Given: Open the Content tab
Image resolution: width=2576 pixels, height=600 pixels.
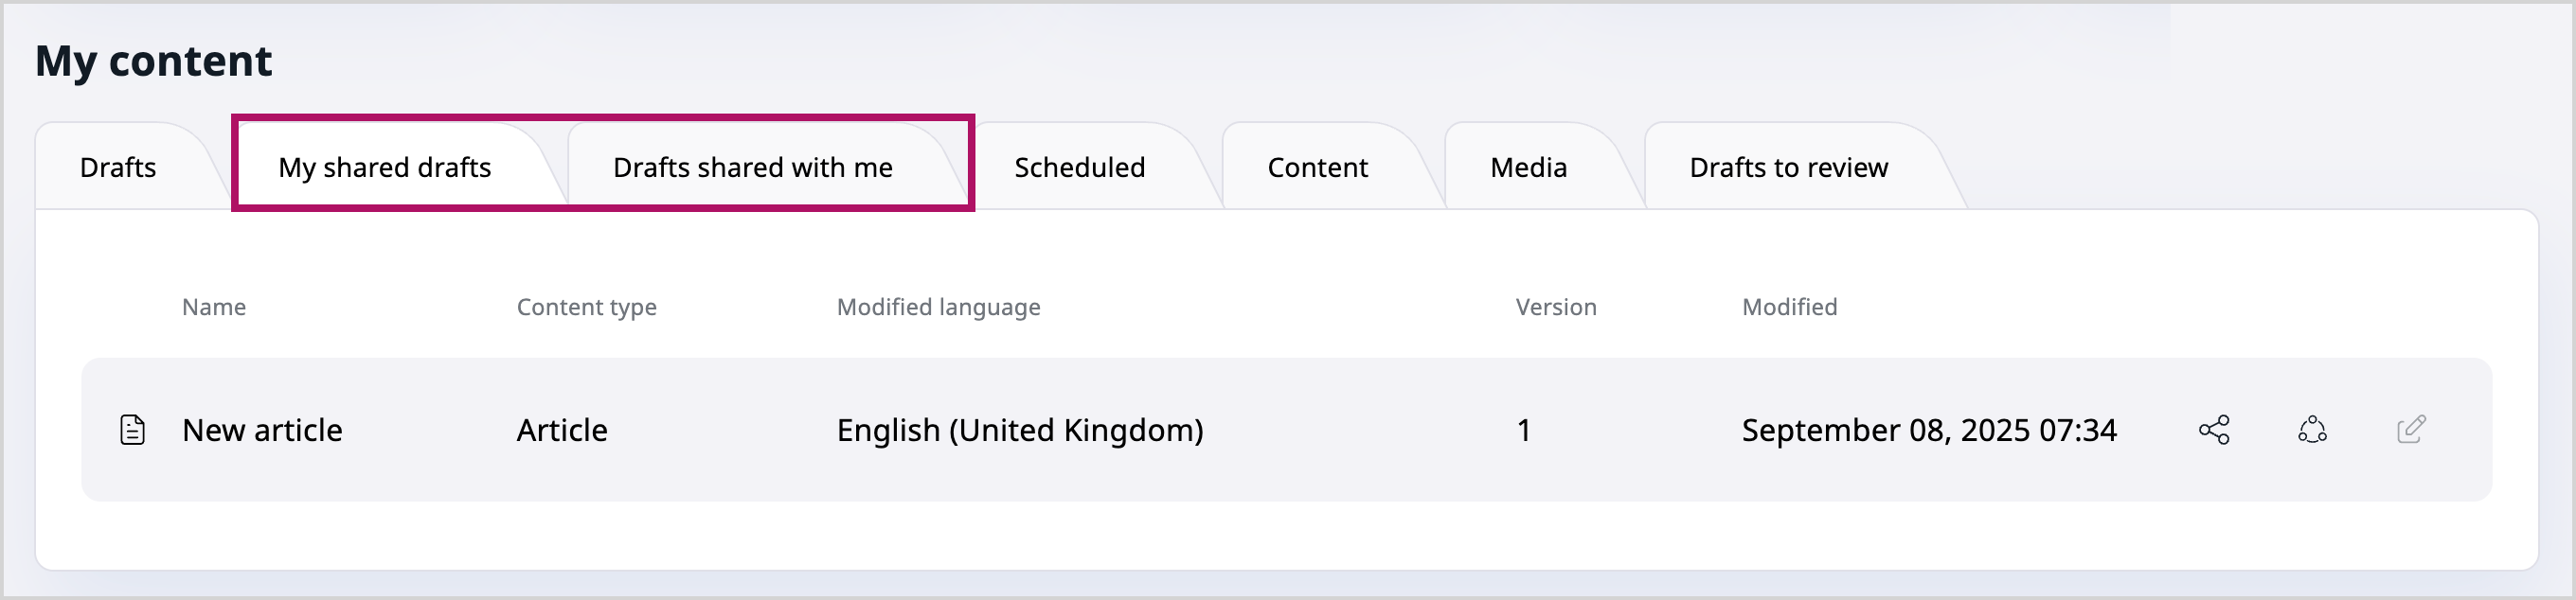Looking at the screenshot, I should click(1316, 167).
